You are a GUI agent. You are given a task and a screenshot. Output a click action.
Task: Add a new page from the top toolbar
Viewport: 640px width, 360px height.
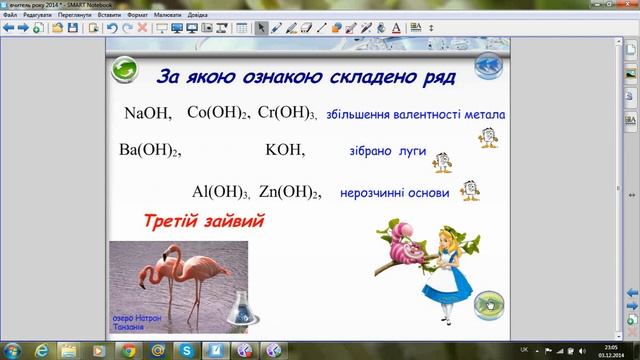click(38, 28)
